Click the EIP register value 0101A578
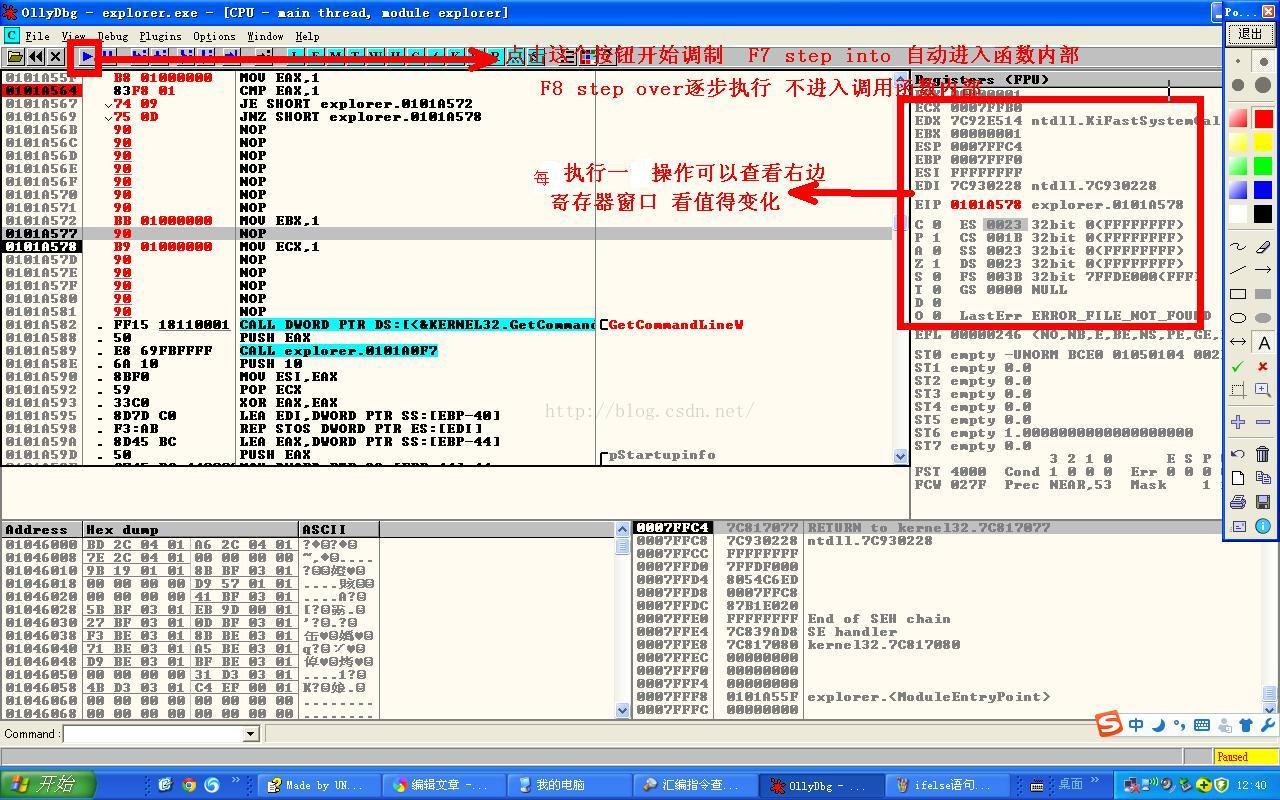 (x=986, y=205)
